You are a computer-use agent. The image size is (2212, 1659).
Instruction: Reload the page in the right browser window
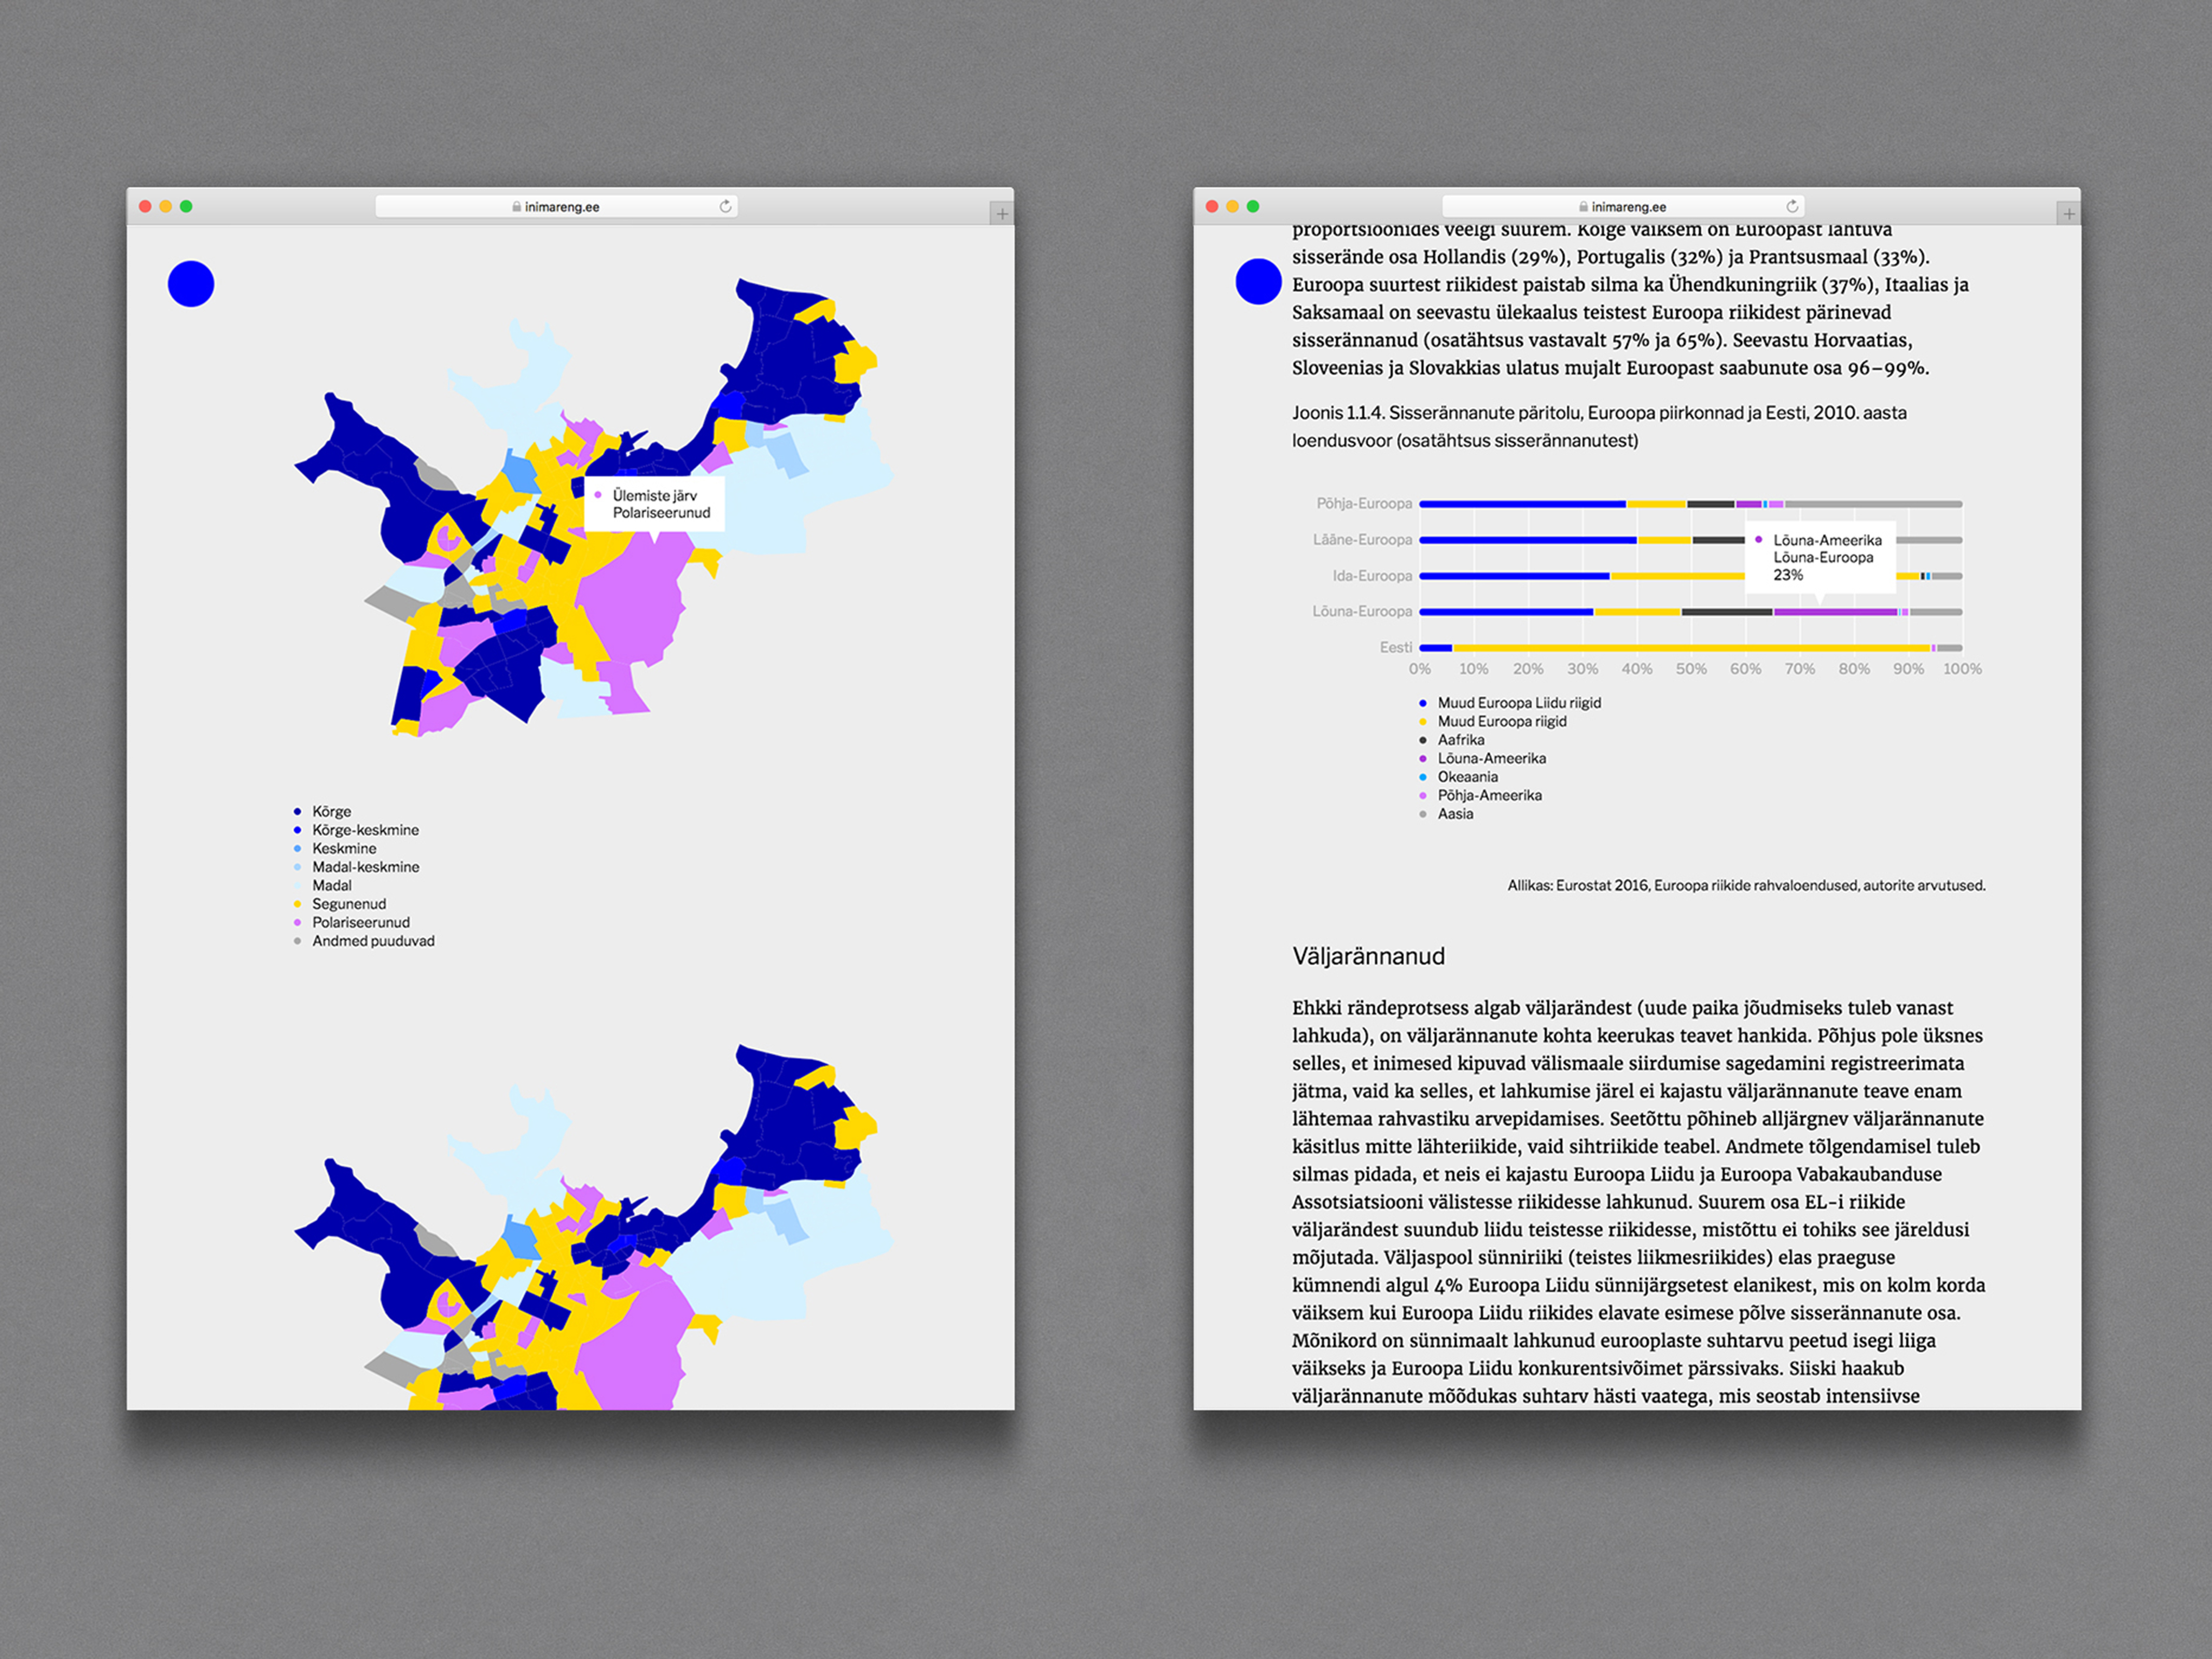[1792, 206]
